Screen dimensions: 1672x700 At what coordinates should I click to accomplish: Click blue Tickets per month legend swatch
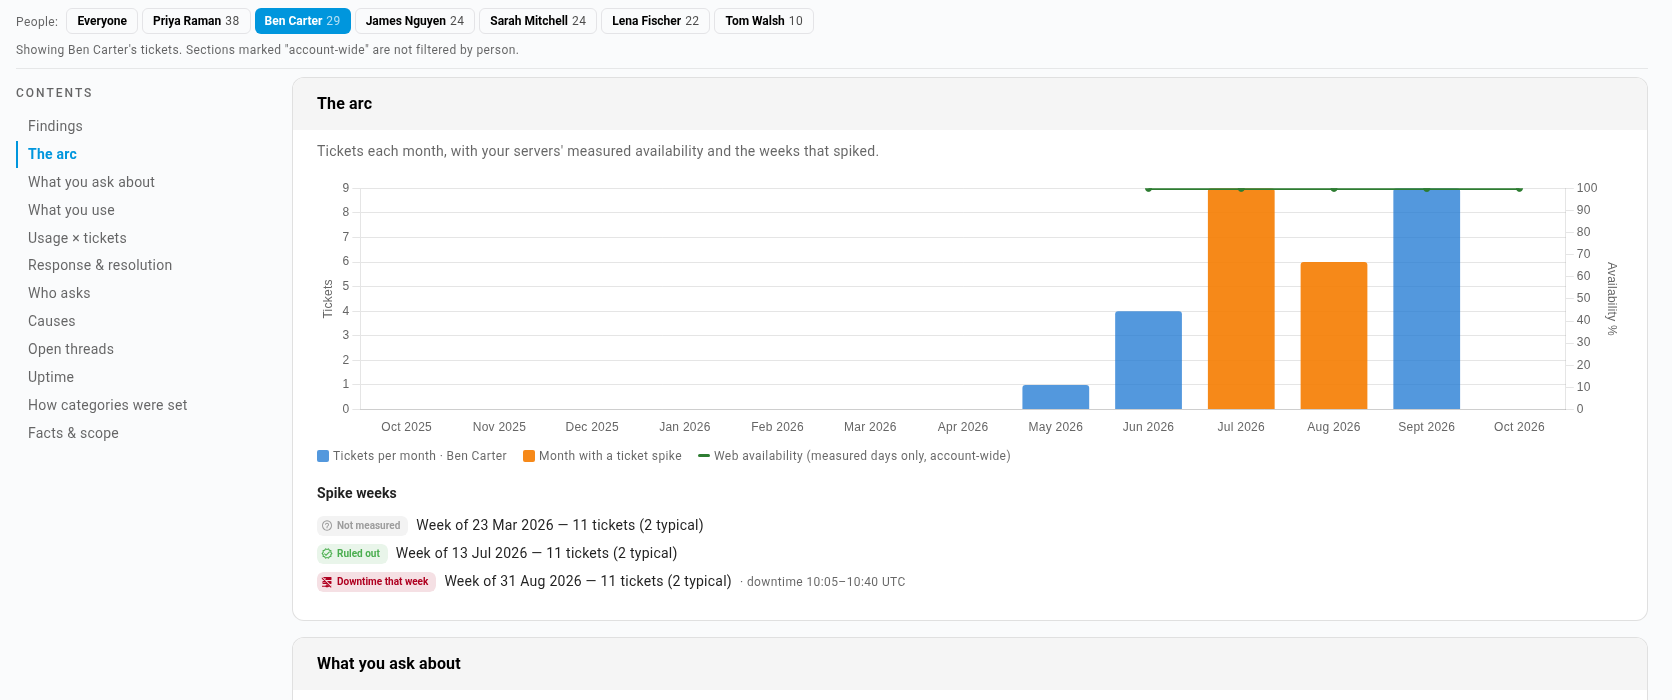click(x=323, y=456)
